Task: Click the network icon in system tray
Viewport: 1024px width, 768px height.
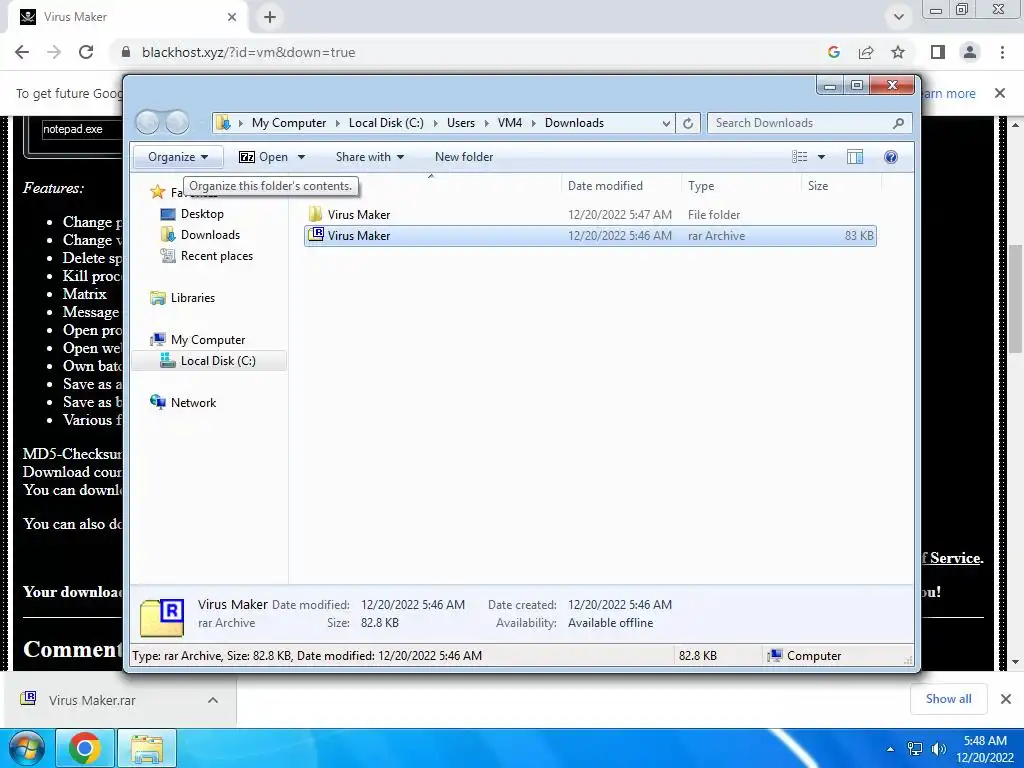Action: (915, 749)
